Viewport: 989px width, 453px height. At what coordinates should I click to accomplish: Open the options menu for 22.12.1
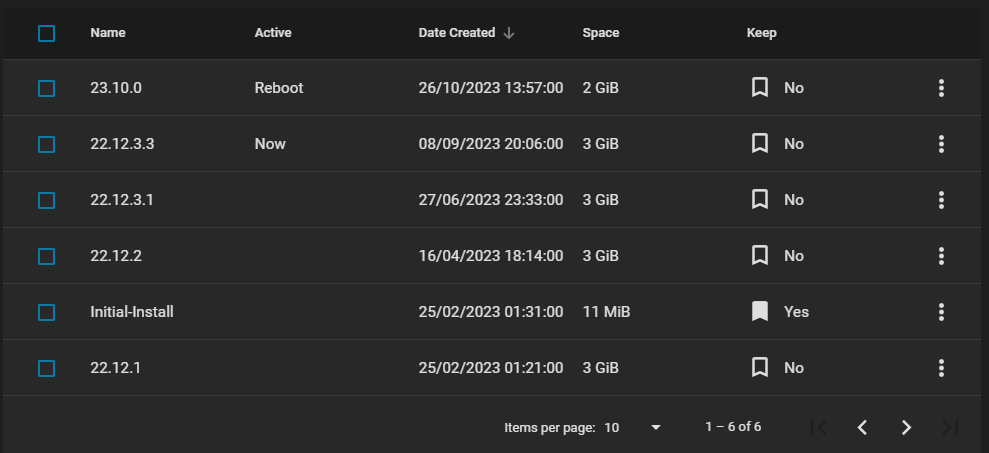tap(941, 368)
